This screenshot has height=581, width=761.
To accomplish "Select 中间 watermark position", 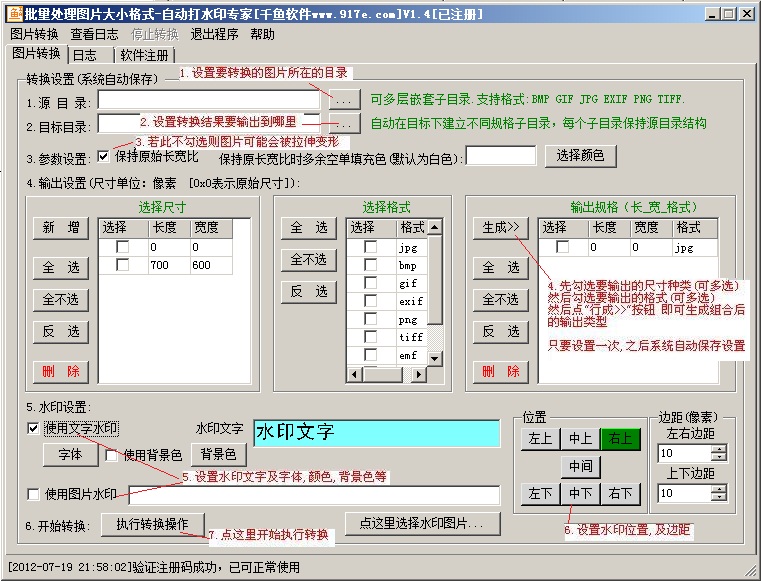I will (x=580, y=465).
